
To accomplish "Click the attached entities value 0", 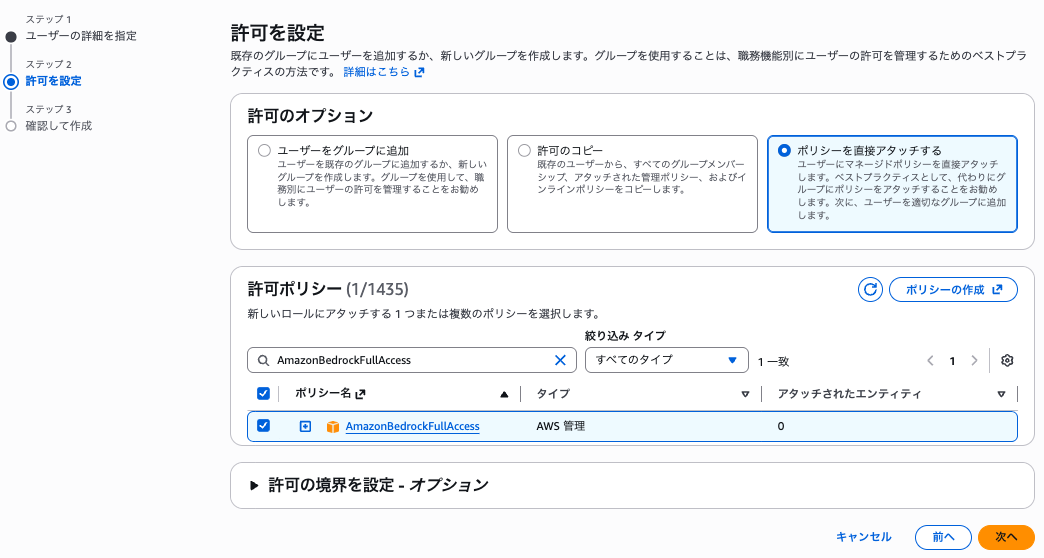I will [780, 426].
